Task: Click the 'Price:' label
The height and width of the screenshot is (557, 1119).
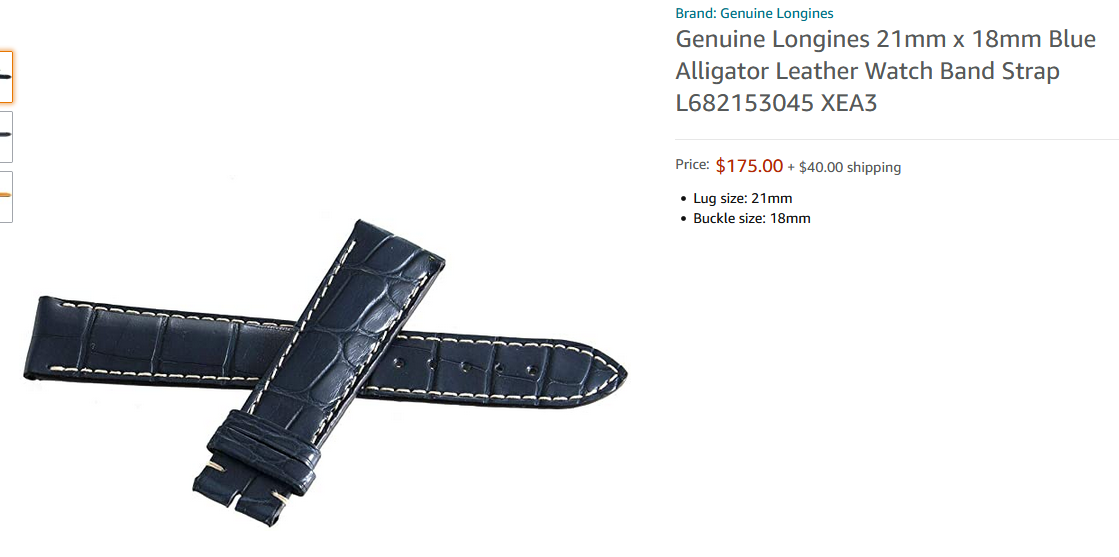Action: point(692,165)
